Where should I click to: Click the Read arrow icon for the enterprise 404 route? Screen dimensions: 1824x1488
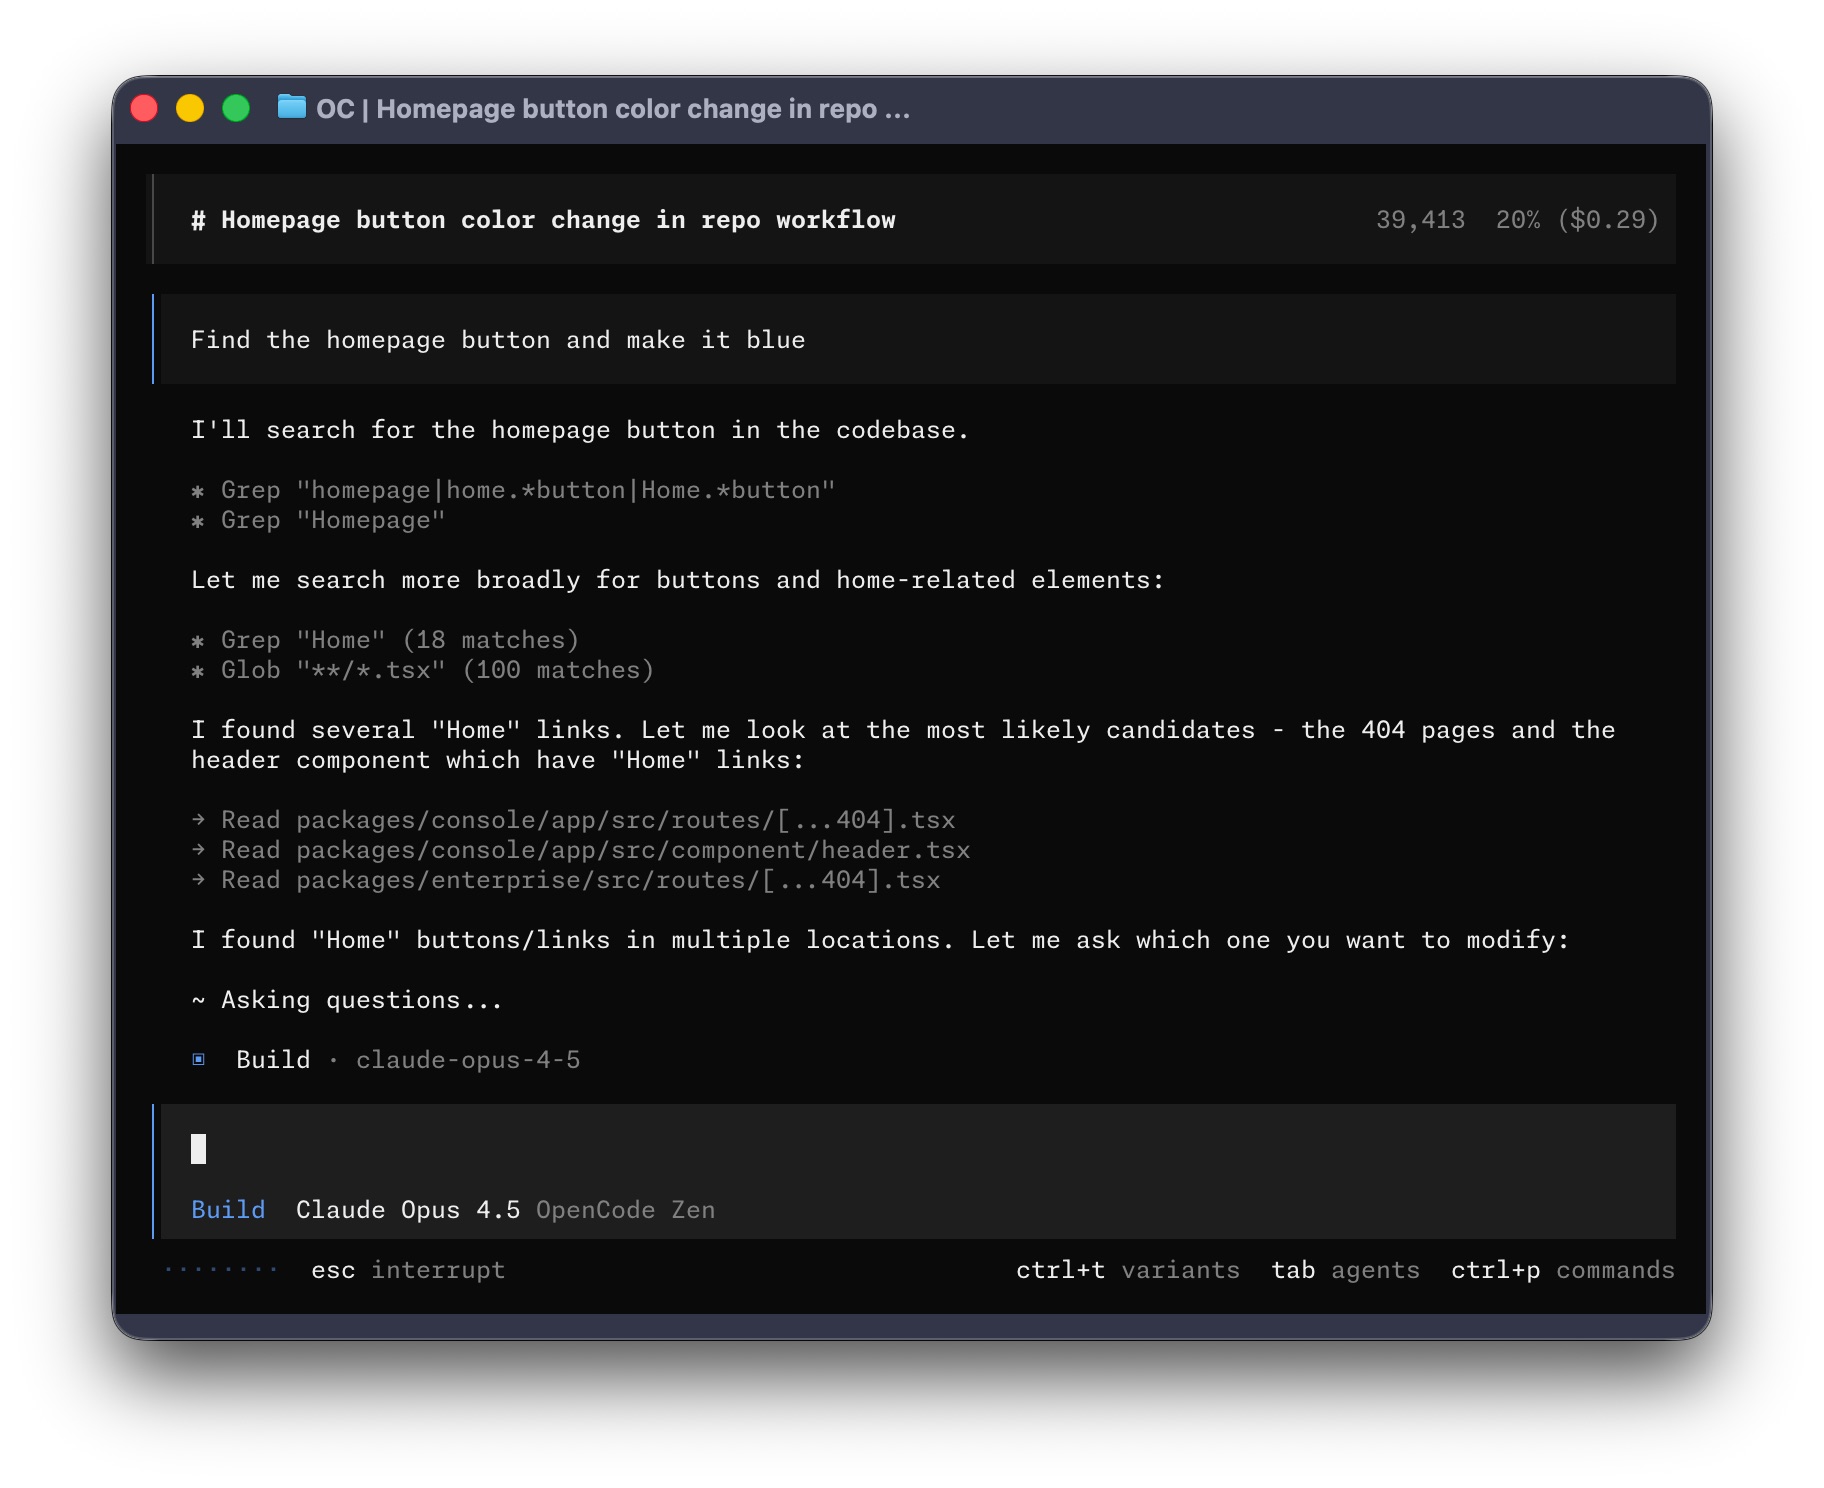click(x=198, y=880)
